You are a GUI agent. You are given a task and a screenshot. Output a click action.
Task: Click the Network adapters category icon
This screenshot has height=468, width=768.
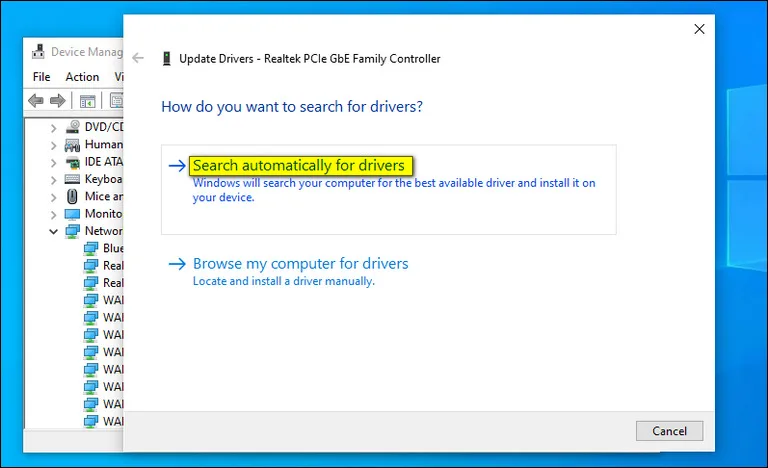(72, 231)
